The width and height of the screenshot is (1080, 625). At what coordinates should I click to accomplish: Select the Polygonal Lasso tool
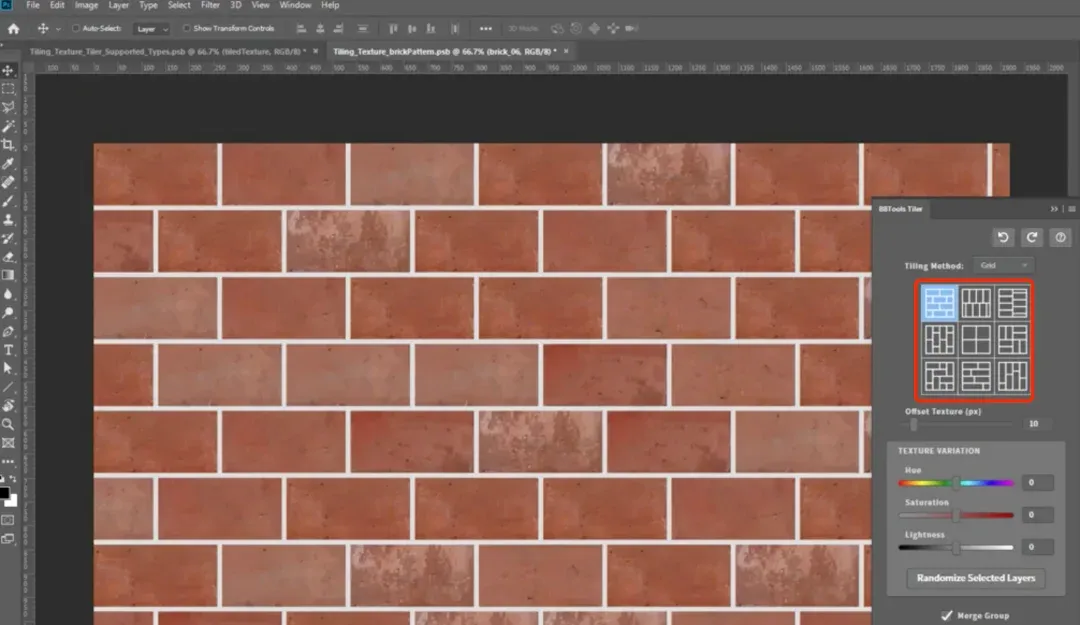8,107
